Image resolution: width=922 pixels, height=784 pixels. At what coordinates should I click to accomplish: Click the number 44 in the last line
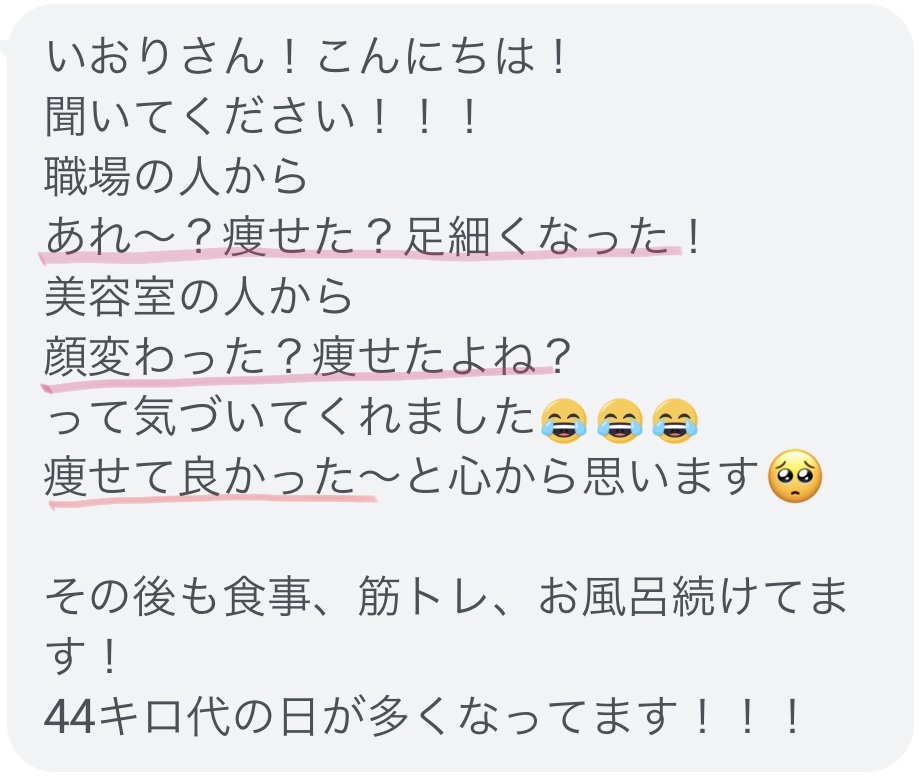point(69,718)
